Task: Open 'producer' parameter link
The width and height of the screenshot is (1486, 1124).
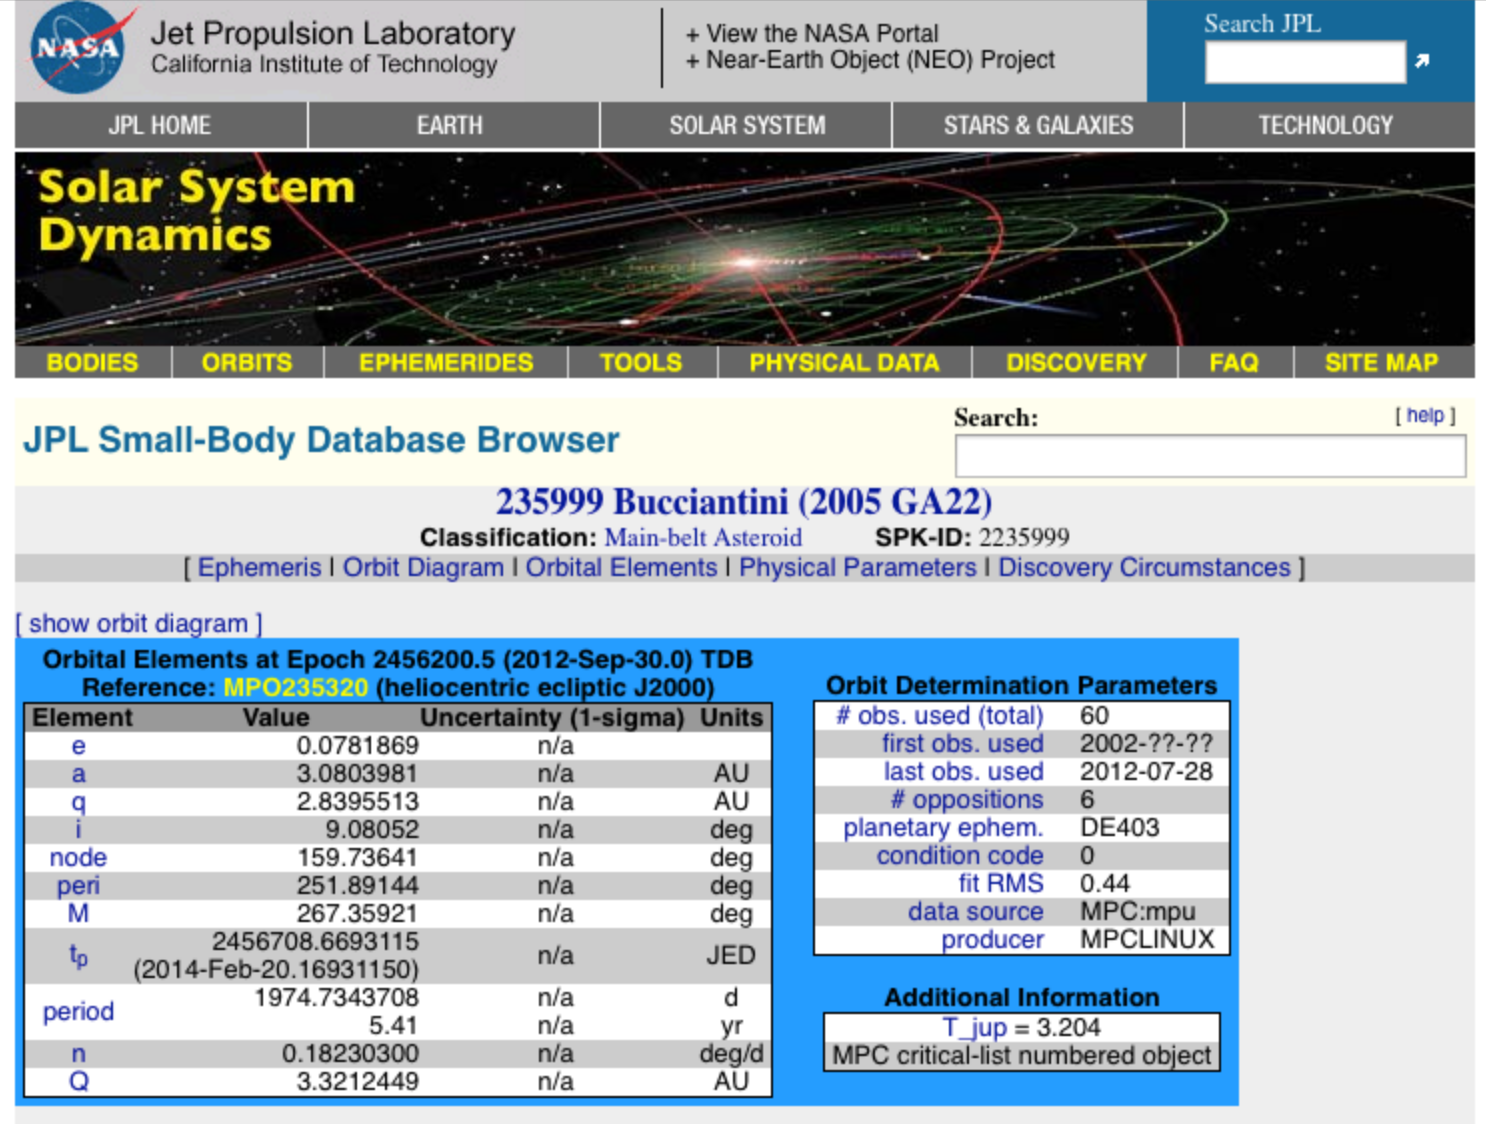Action: [992, 940]
